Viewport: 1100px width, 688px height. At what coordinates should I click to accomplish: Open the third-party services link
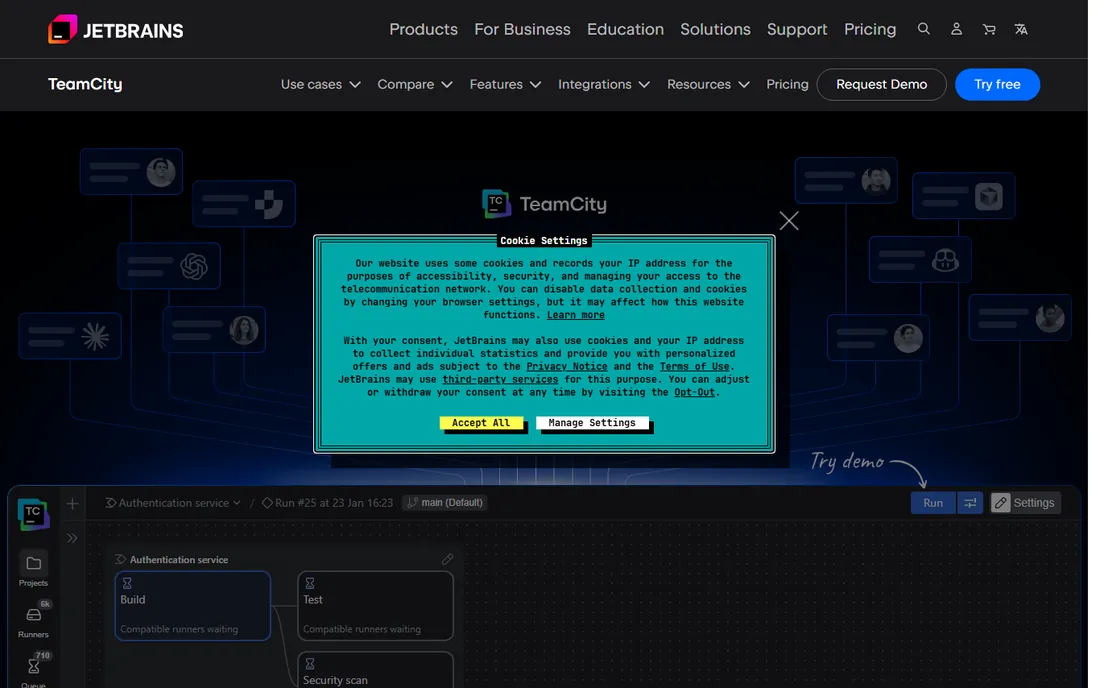[500, 379]
